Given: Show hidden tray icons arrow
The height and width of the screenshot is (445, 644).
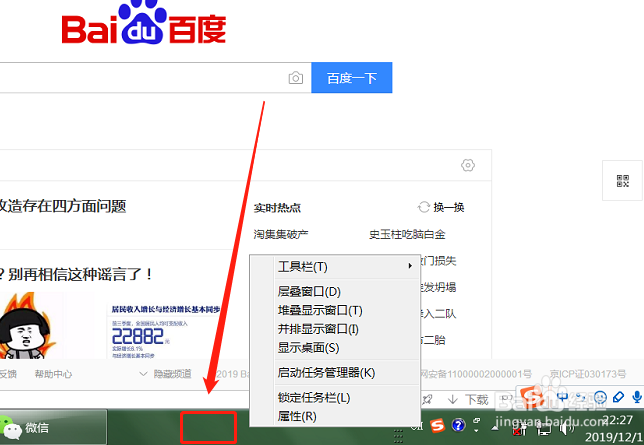Looking at the screenshot, I should point(495,428).
